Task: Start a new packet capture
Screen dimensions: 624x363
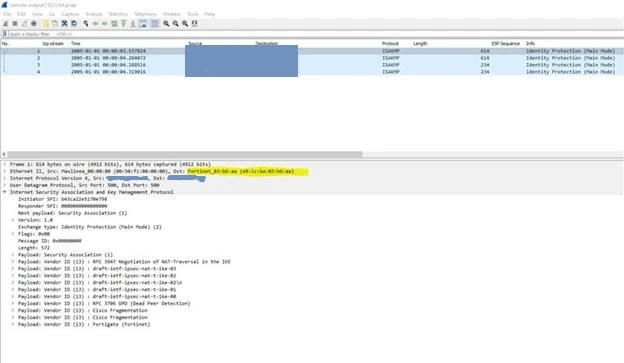Action: tap(6, 24)
